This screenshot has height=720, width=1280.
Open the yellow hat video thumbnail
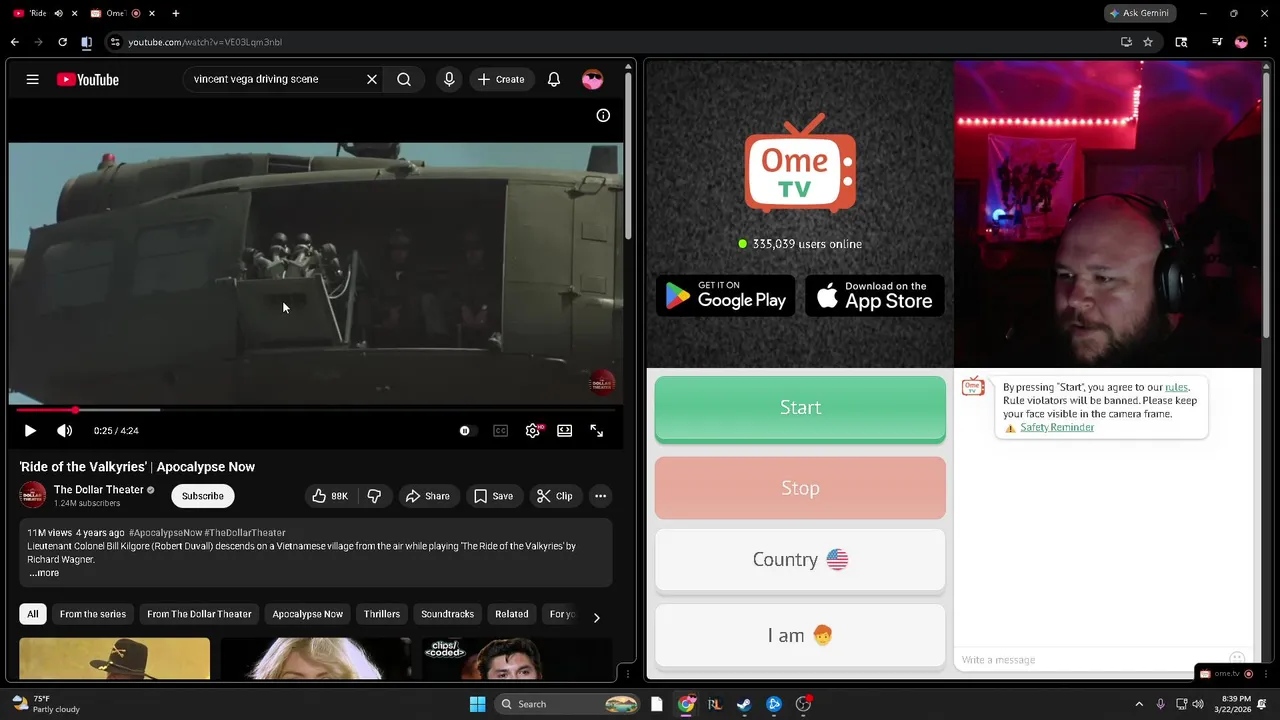(115, 659)
